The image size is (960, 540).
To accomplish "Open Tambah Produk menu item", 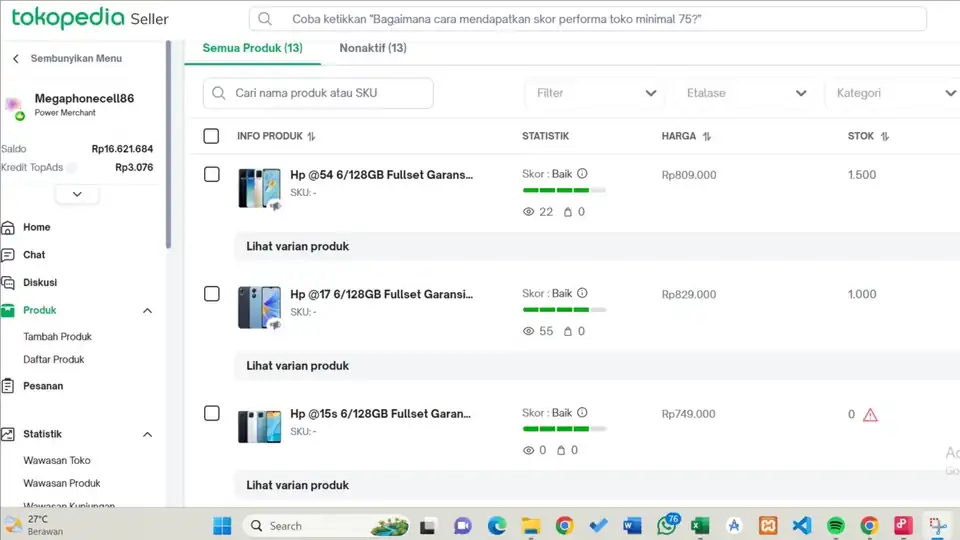I will pos(58,337).
